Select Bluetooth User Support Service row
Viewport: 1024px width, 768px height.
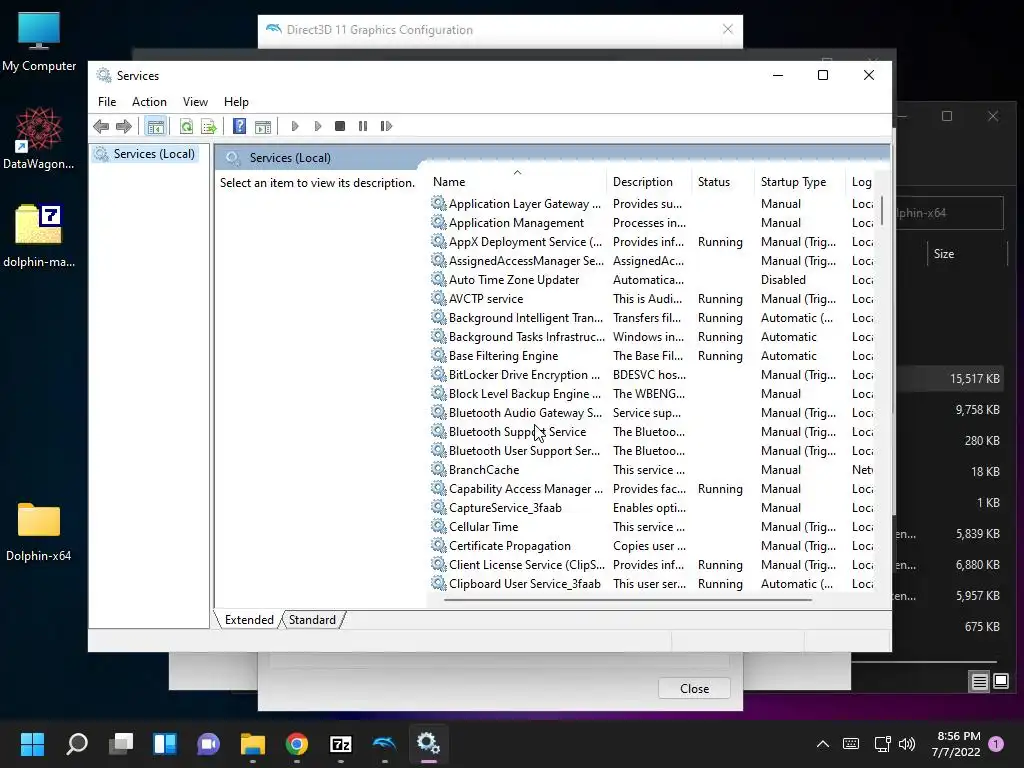click(651, 451)
